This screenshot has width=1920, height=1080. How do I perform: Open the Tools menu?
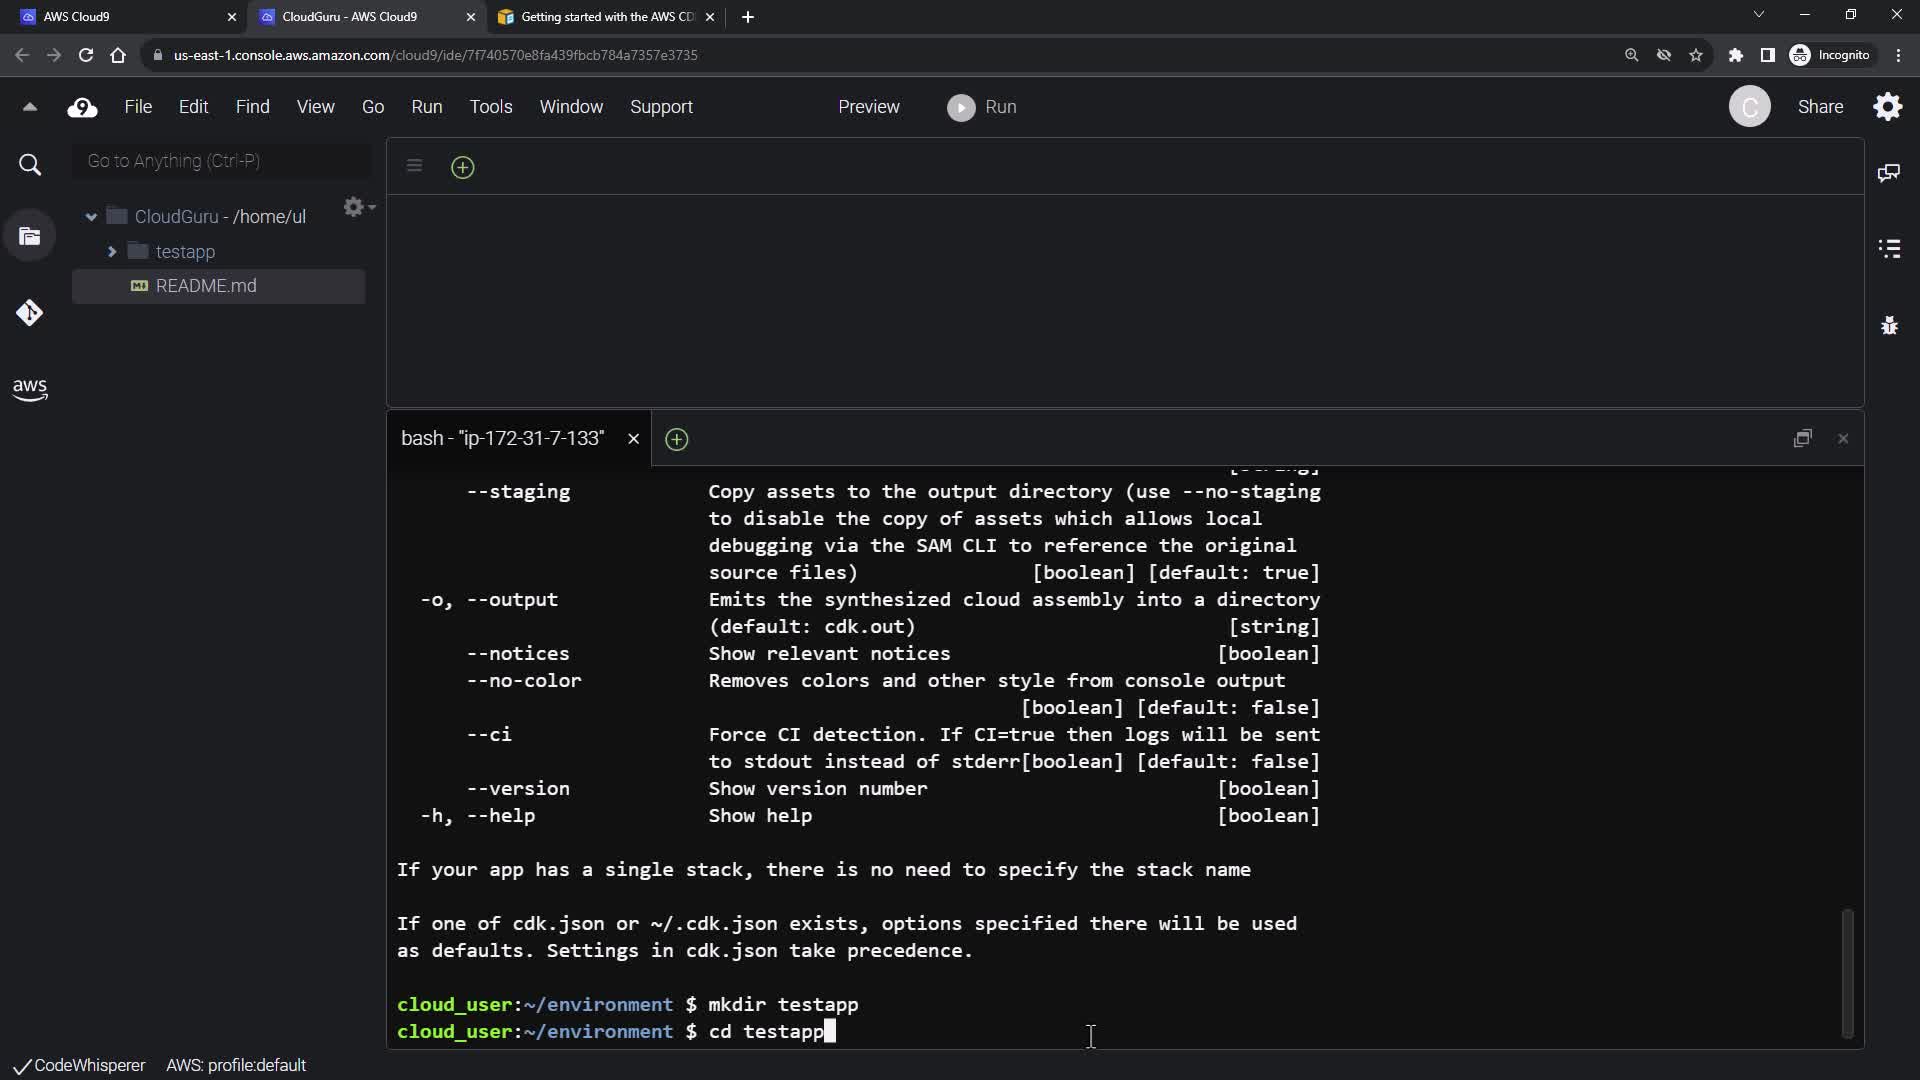coord(490,107)
